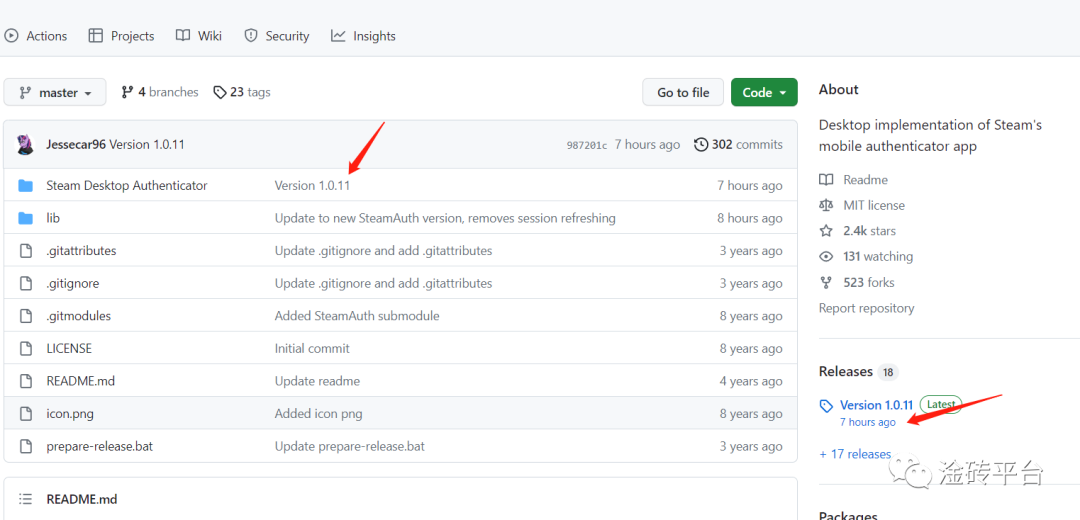Open the Jessecar96 author profile link
This screenshot has height=520, width=1080.
coord(76,145)
